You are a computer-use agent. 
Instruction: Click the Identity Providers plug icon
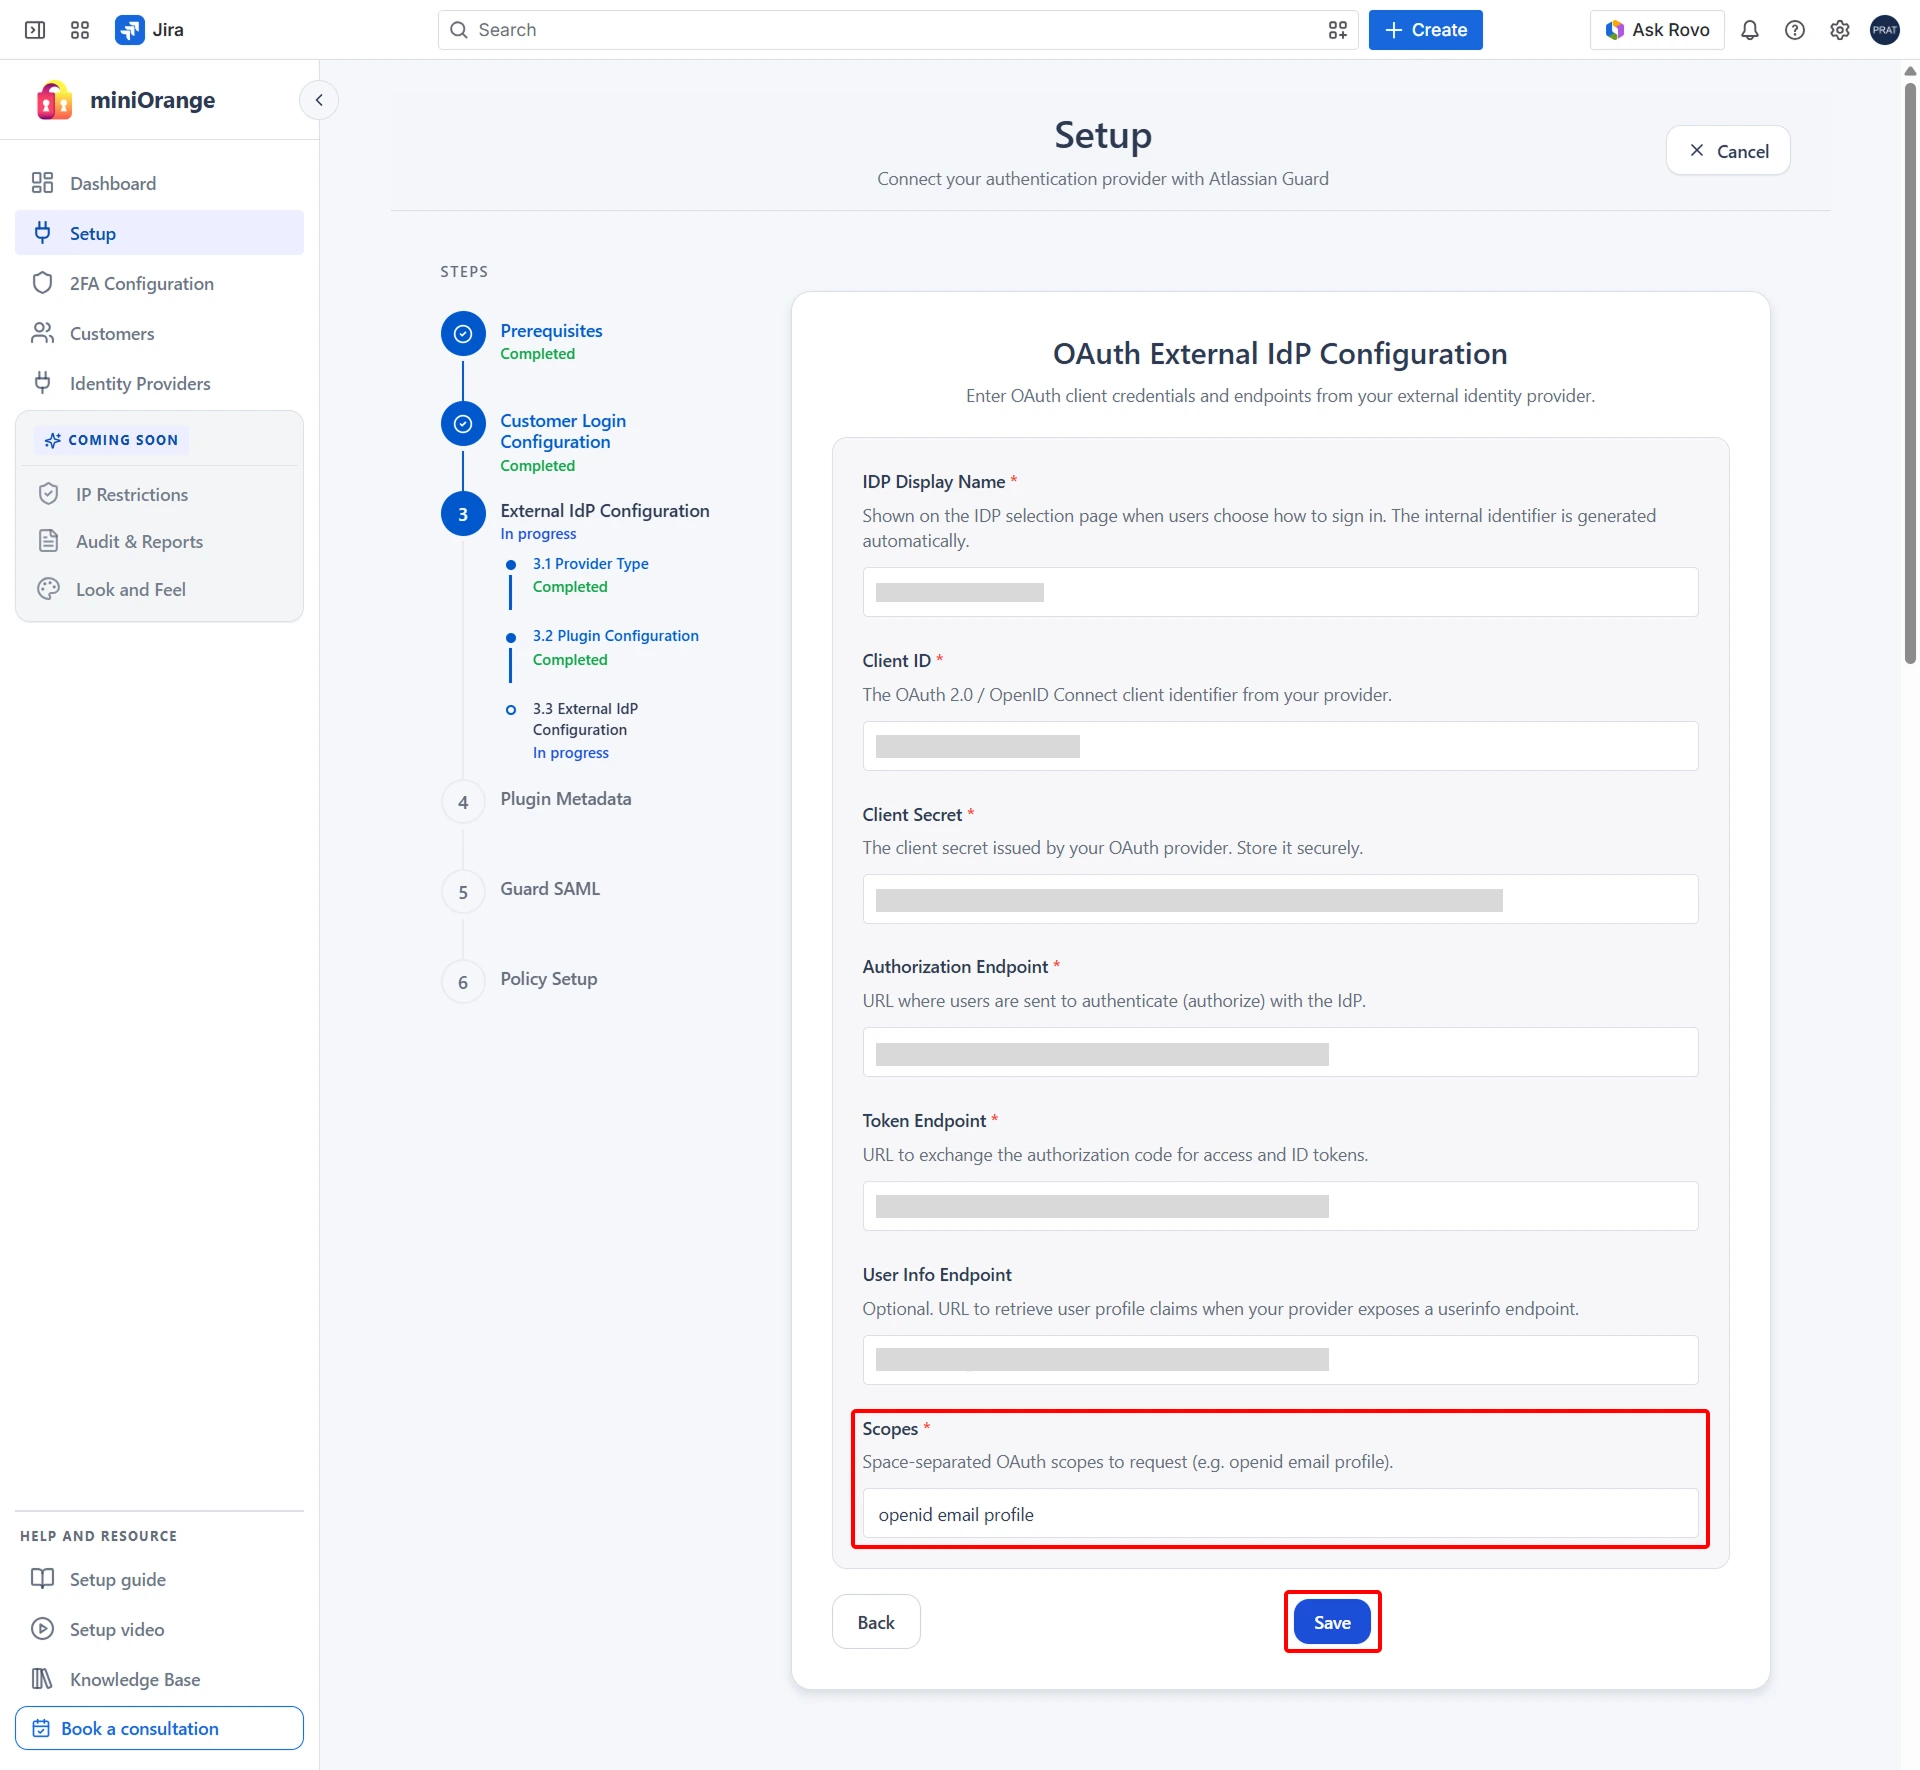[x=42, y=383]
